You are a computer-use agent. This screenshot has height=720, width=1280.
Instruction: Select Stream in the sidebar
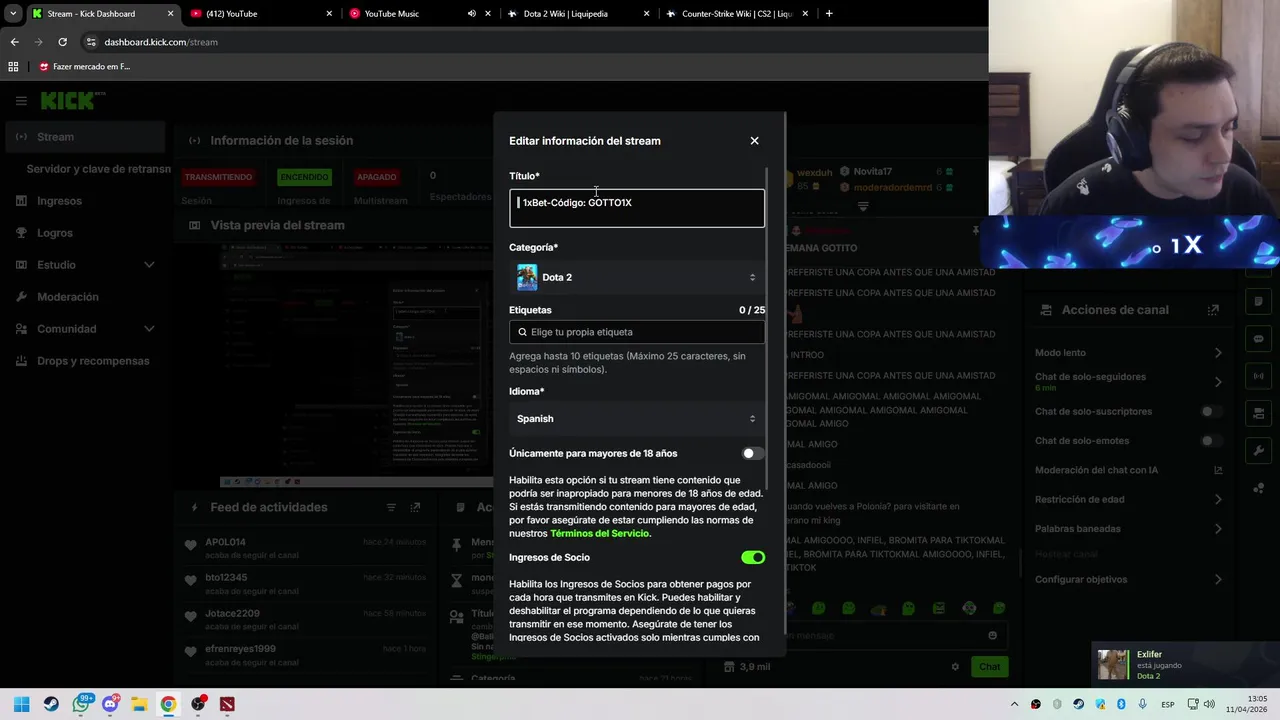[85, 137]
